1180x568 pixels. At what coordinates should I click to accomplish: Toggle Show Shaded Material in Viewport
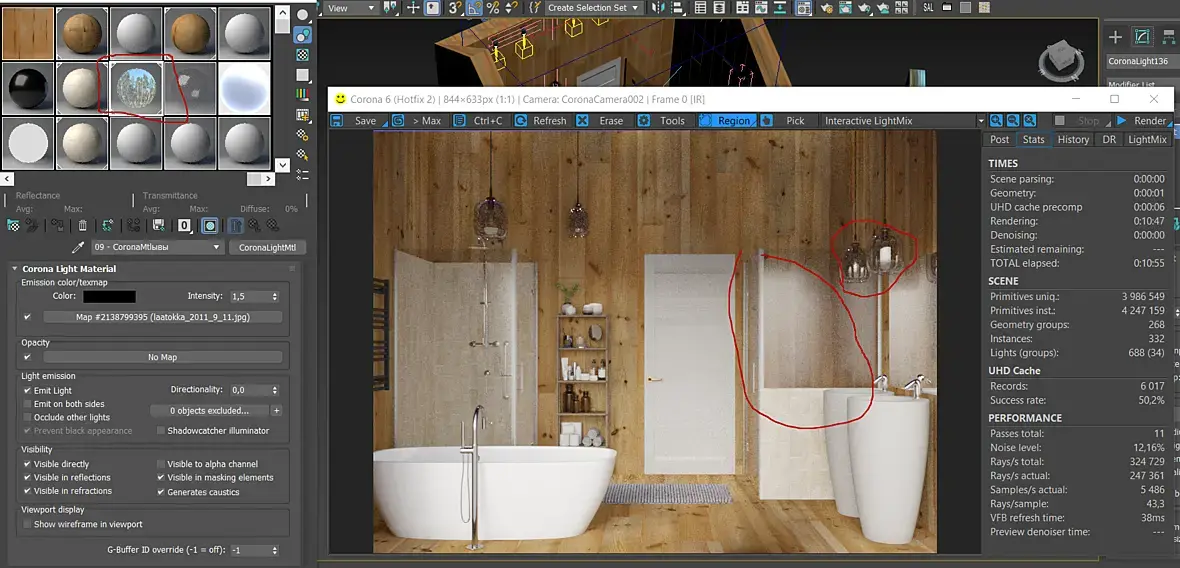click(x=211, y=225)
